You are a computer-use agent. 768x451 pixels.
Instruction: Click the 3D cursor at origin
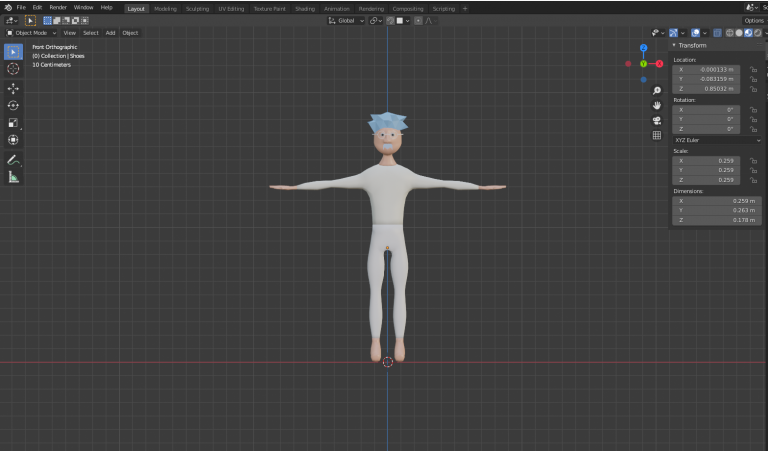(387, 362)
